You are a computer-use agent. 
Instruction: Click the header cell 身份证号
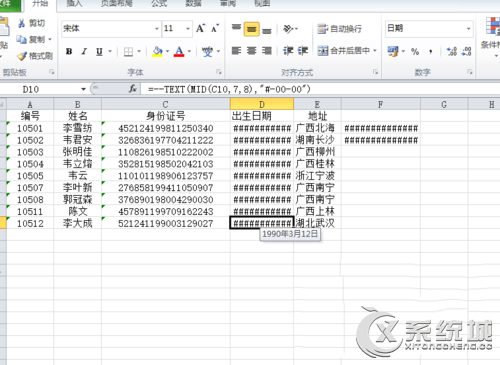166,116
